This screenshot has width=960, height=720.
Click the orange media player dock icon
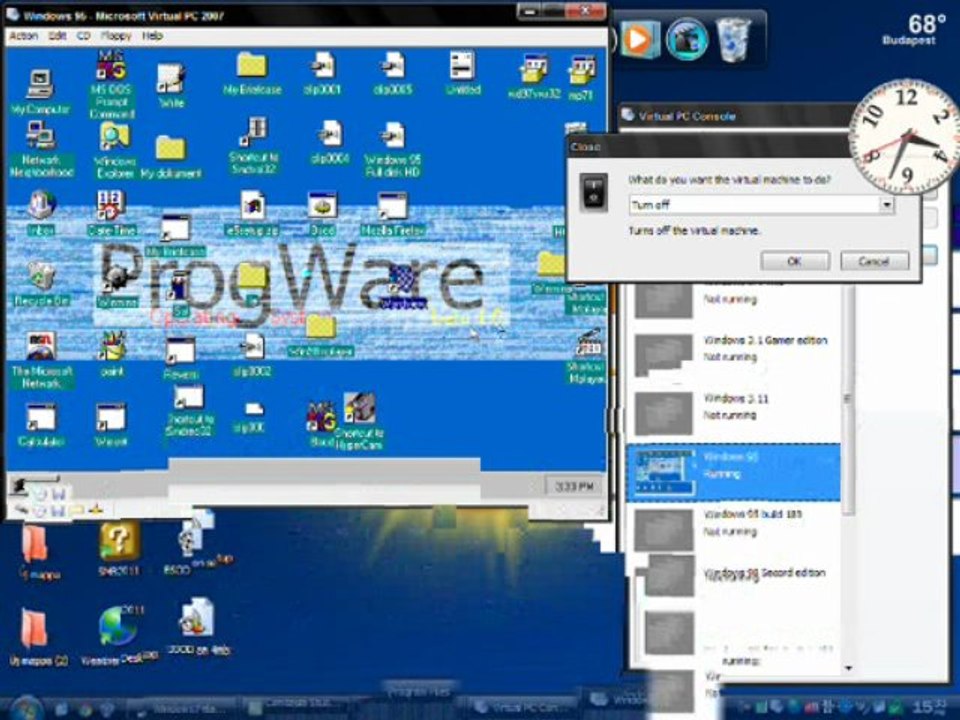pos(638,39)
